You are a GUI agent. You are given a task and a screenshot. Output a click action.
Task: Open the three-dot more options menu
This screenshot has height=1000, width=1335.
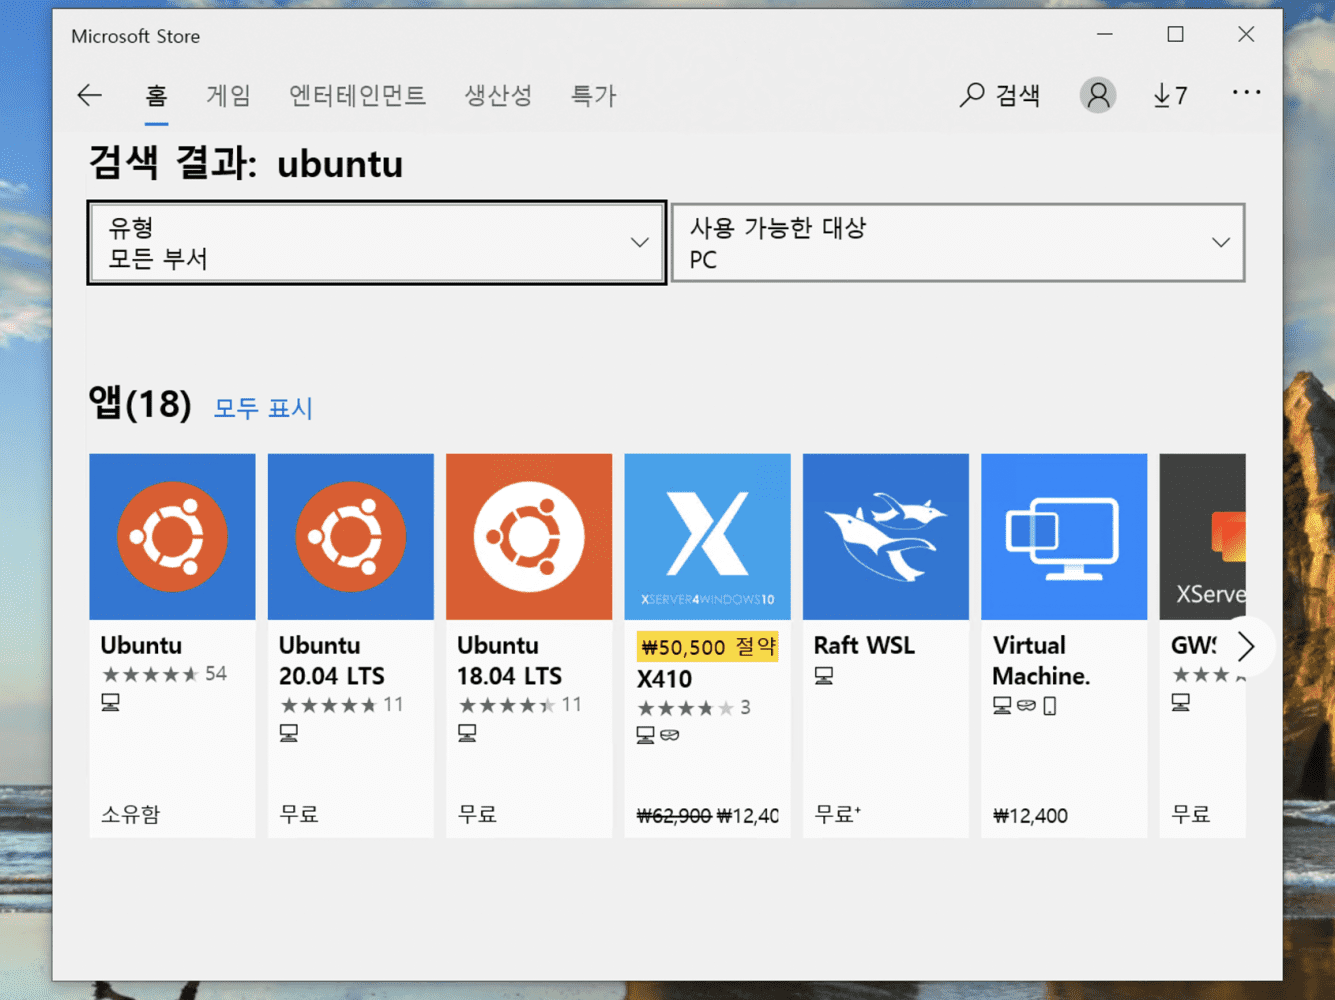click(1246, 93)
